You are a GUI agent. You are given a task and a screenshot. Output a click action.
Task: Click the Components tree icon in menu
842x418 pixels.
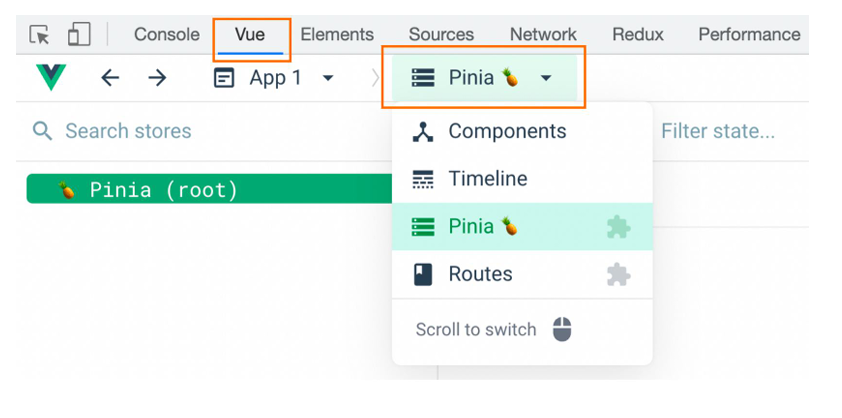[x=423, y=132]
